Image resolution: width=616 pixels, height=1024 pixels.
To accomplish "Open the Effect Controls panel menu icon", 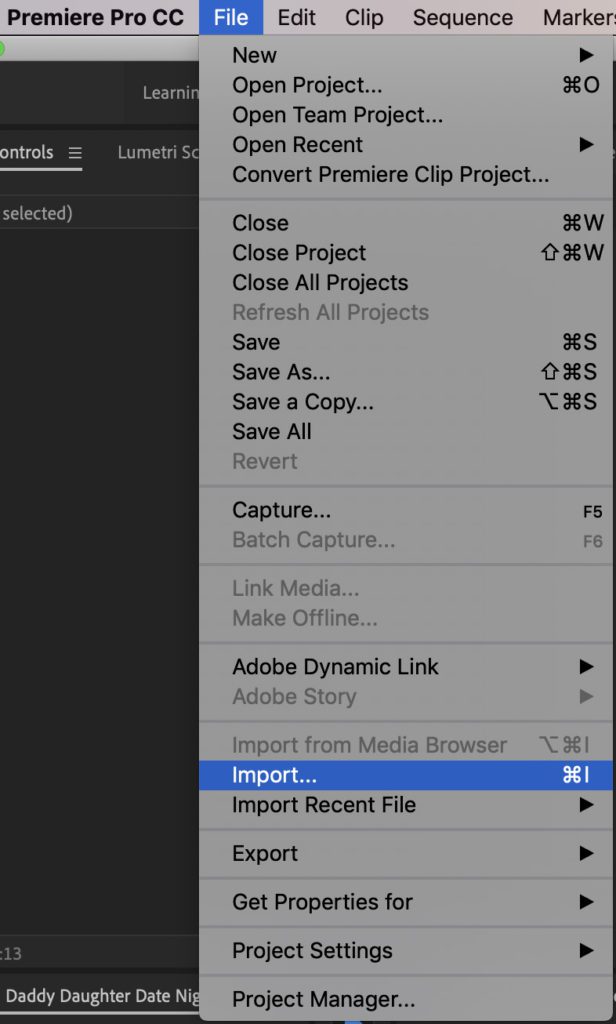I will pyautogui.click(x=75, y=153).
